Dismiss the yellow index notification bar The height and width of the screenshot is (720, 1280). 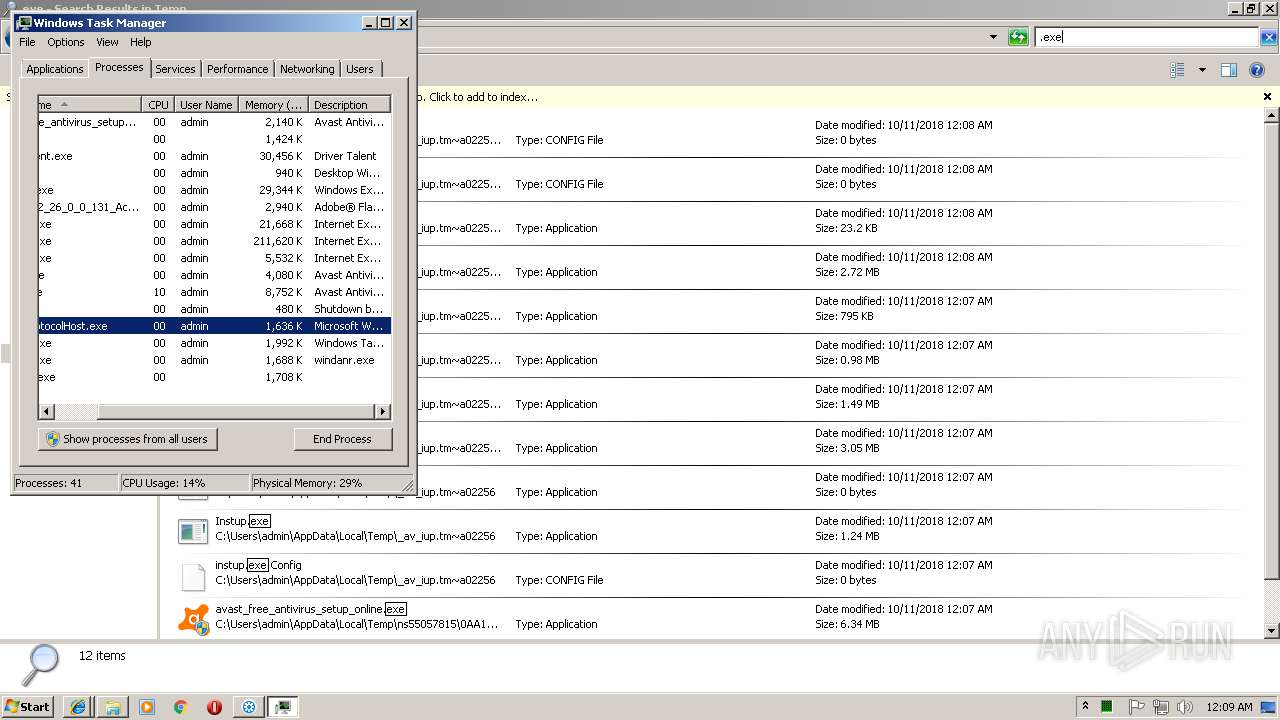click(x=1267, y=97)
